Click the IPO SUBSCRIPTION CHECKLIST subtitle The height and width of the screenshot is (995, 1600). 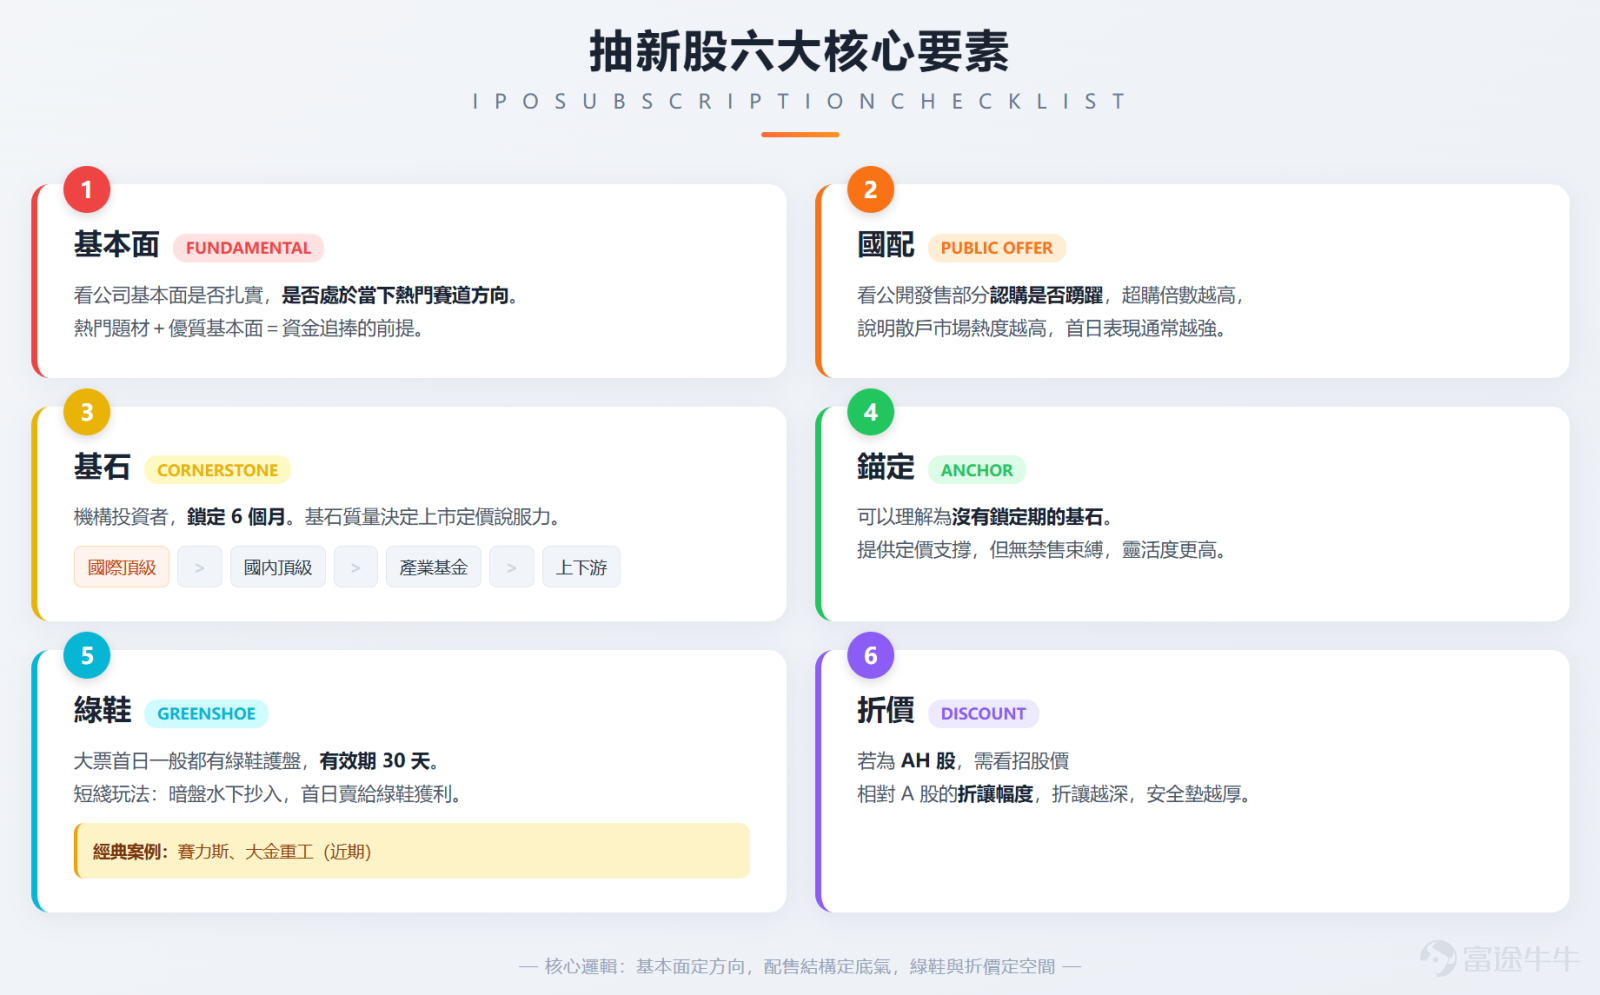click(x=799, y=101)
